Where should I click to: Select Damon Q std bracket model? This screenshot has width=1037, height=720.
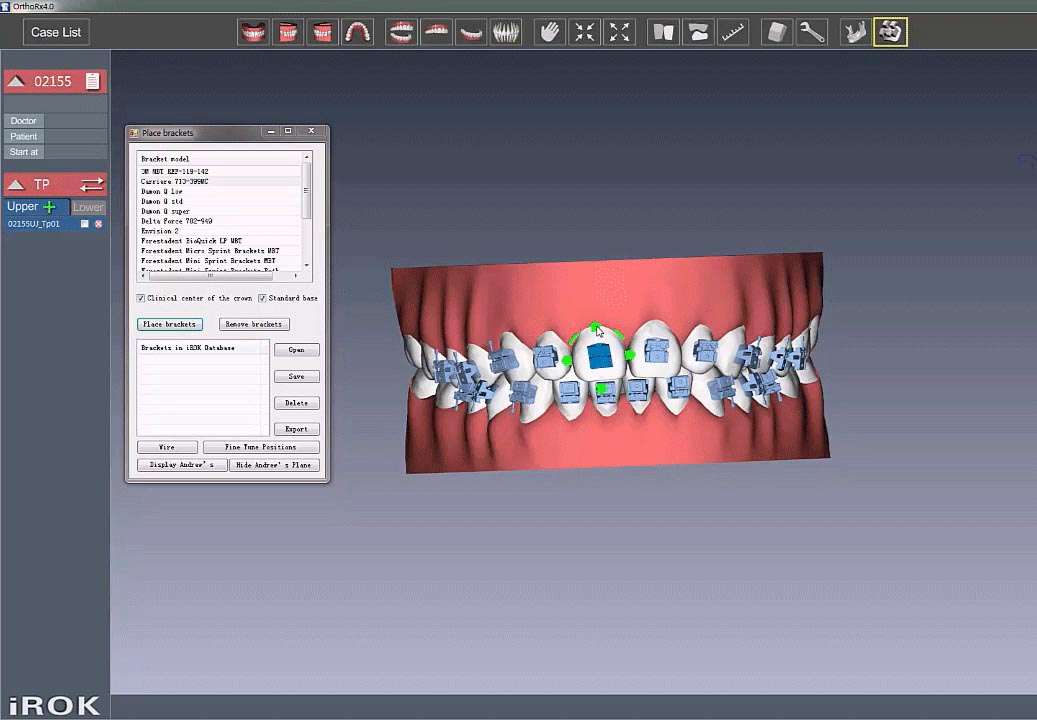pos(162,201)
